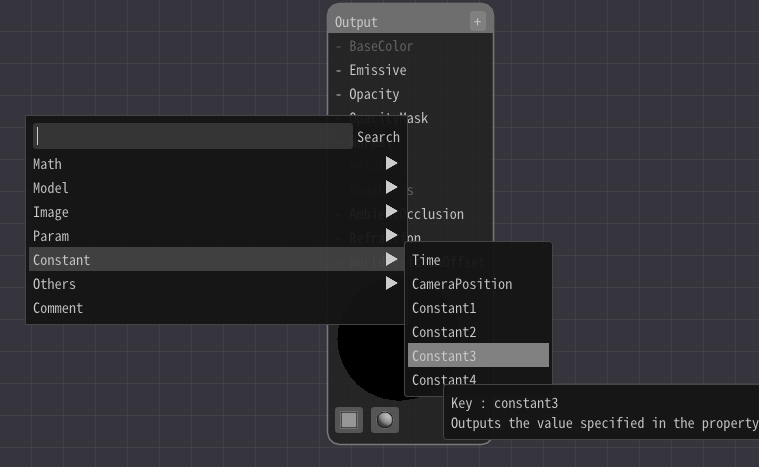Select the square preview shape icon

pyautogui.click(x=349, y=420)
